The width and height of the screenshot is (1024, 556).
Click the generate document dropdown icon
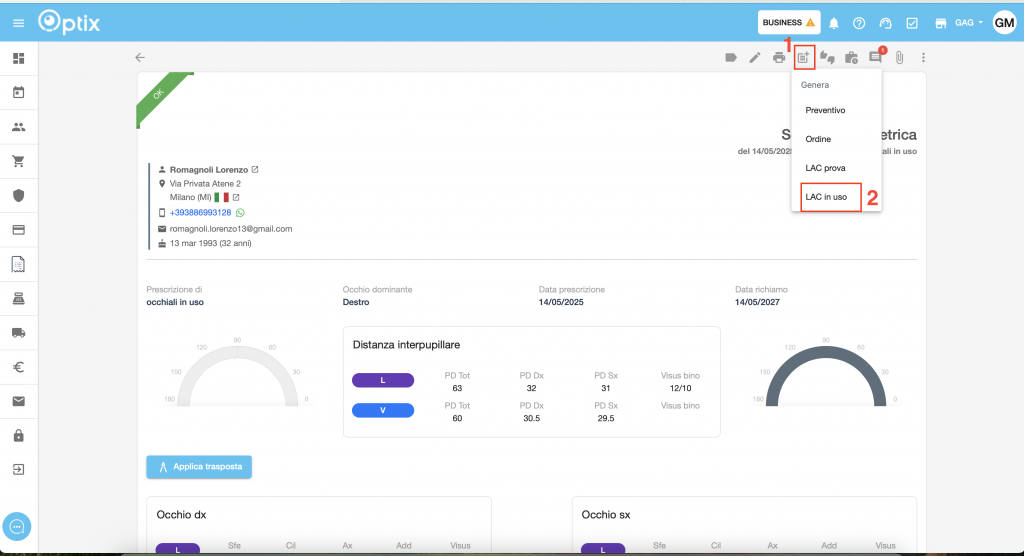coord(804,58)
